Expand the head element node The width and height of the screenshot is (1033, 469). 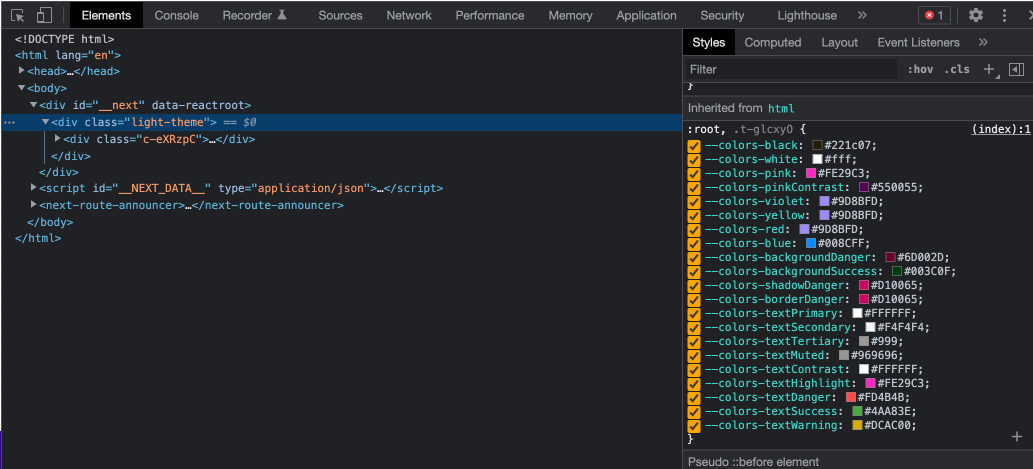pos(22,70)
